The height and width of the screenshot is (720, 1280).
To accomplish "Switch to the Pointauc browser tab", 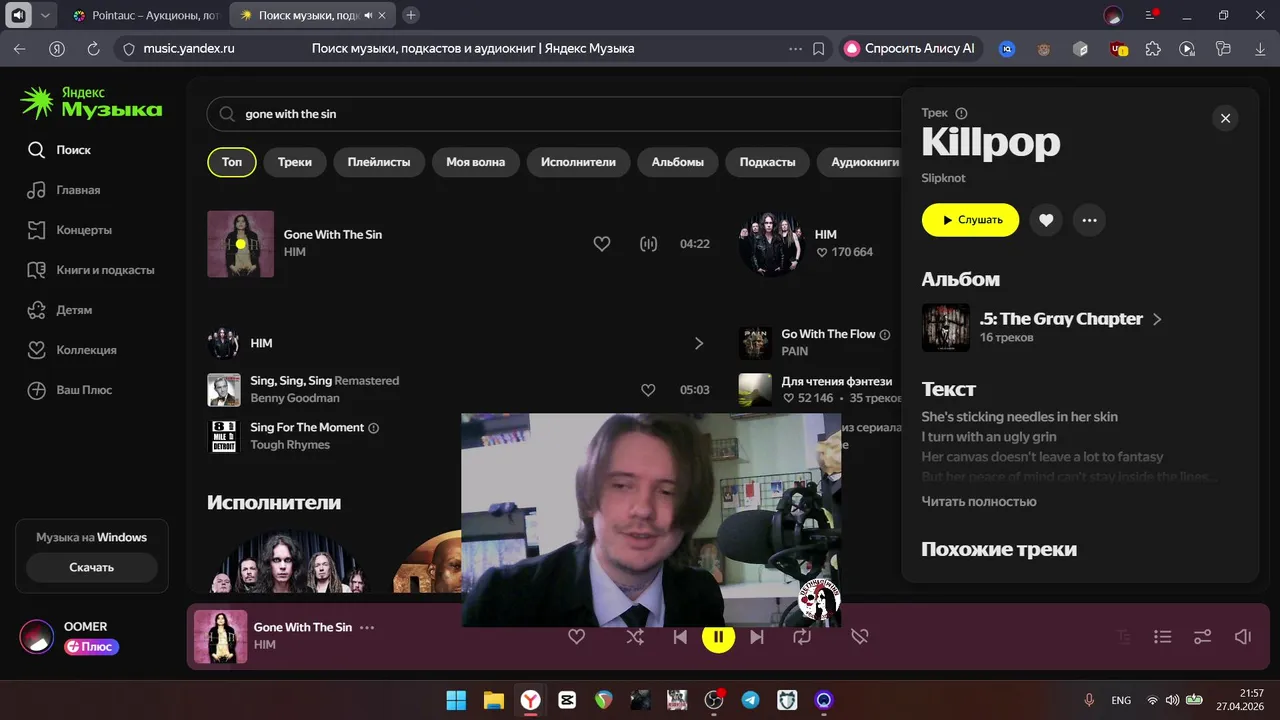I will click(147, 15).
